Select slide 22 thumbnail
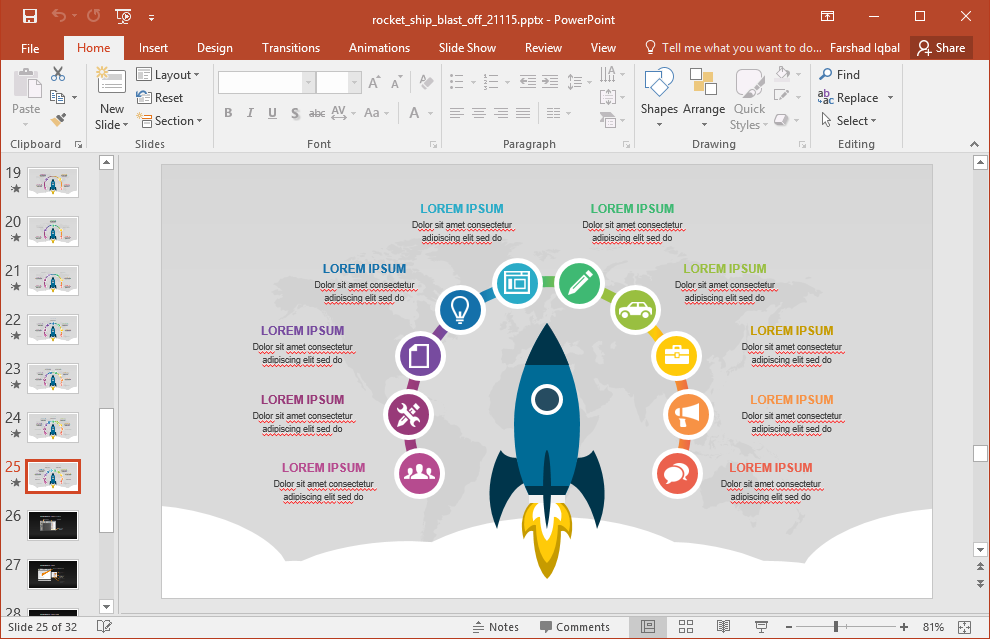 [53, 329]
